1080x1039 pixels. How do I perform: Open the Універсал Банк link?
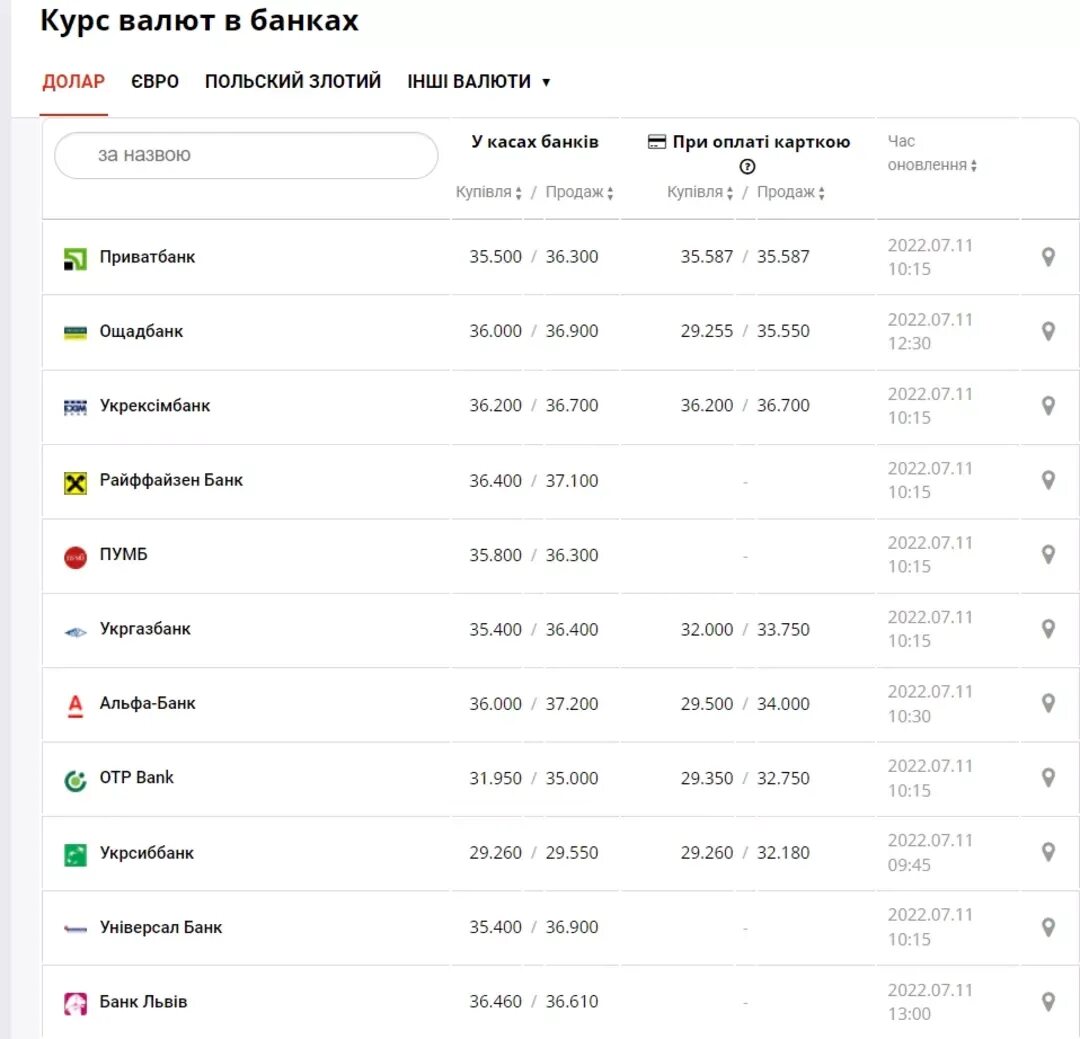[x=161, y=927]
